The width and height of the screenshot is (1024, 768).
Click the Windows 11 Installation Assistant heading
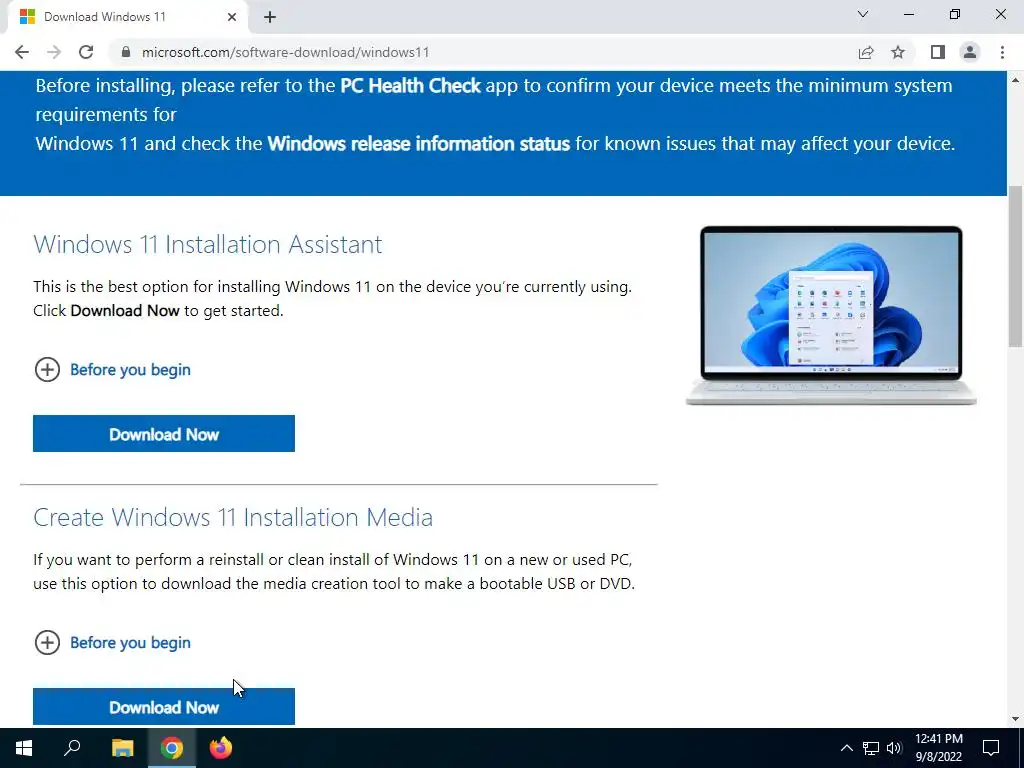[208, 244]
